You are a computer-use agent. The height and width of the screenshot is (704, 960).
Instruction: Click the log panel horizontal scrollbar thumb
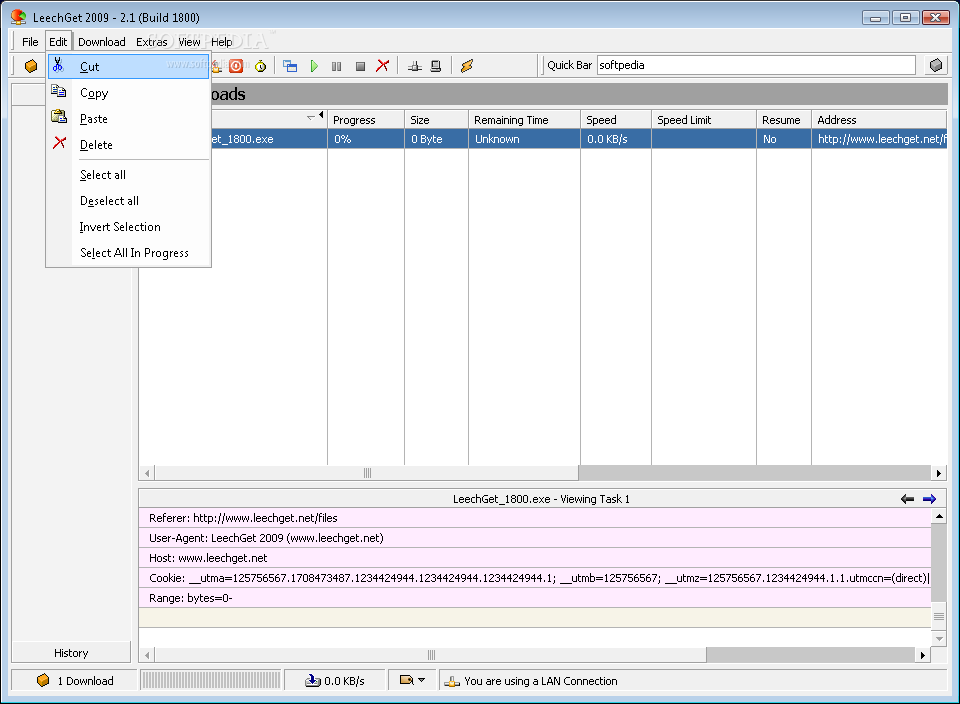[x=430, y=655]
